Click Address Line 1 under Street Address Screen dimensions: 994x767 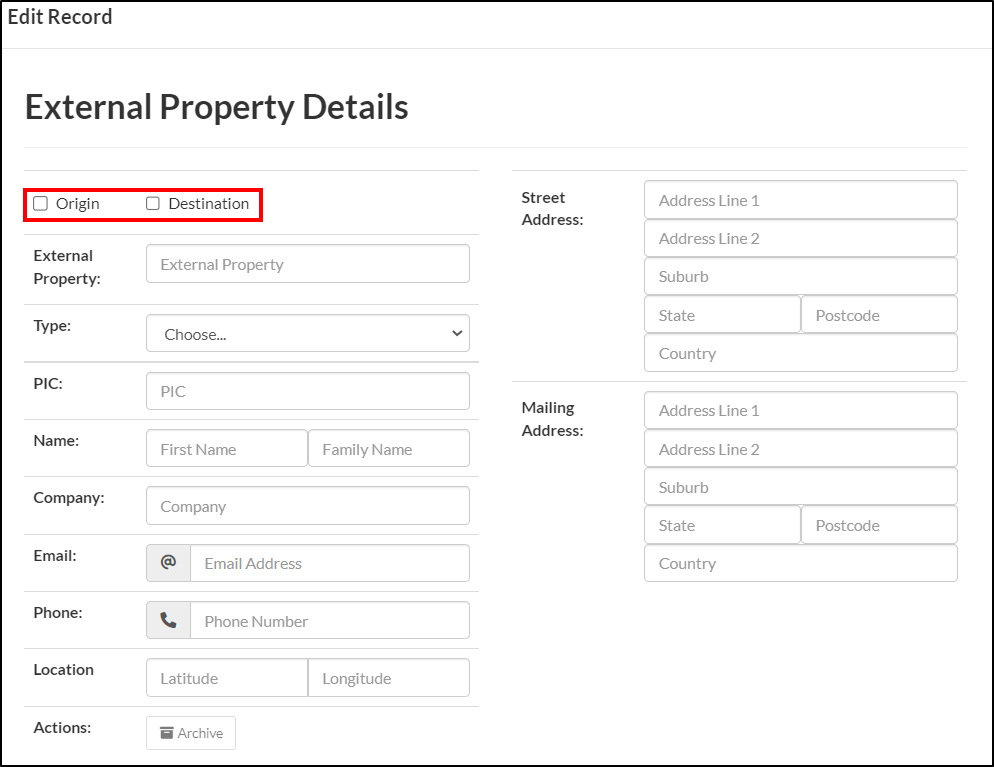800,199
